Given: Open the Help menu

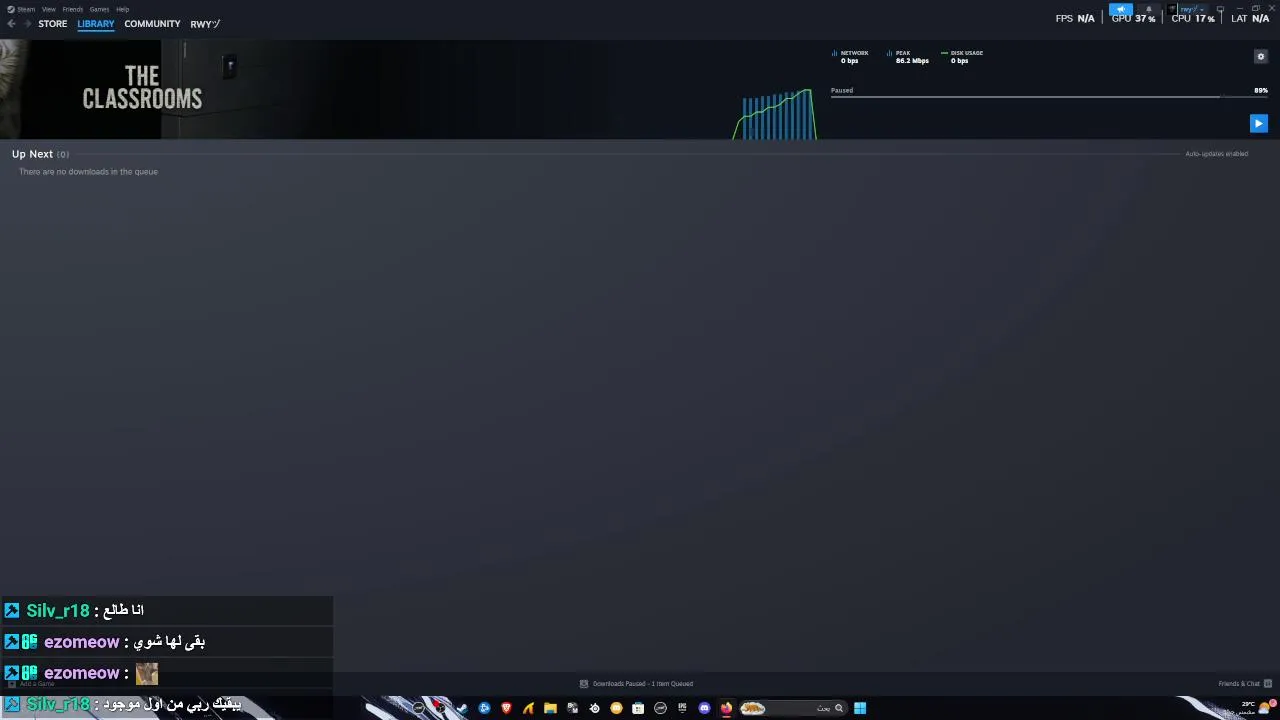Looking at the screenshot, I should tap(122, 9).
